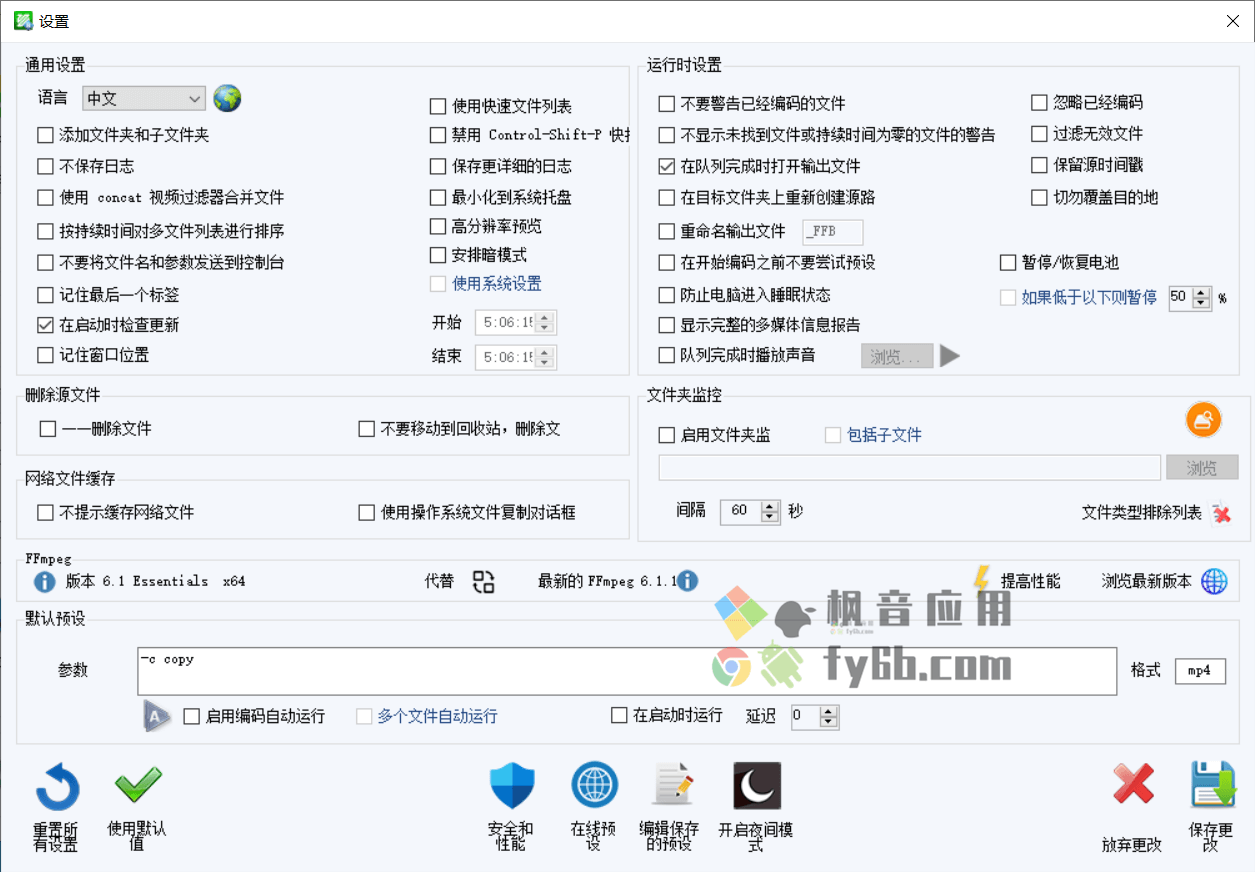Click edit saved presets notepad icon

(x=673, y=785)
